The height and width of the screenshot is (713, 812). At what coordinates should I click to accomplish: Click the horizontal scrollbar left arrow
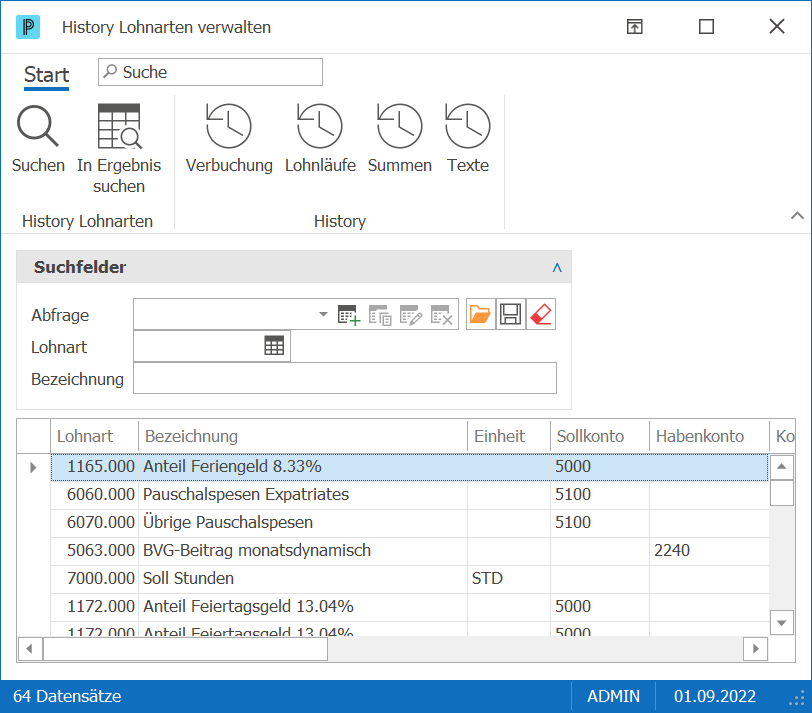pos(30,648)
